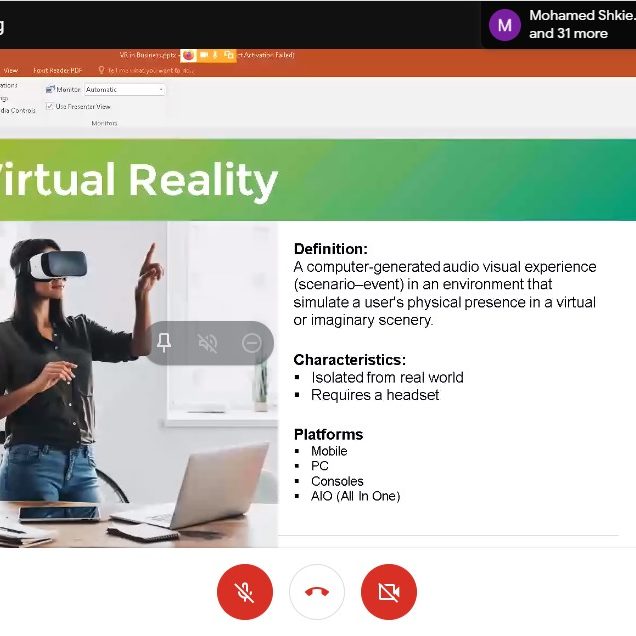Click the 'Mobile' bullet item

[x=329, y=451]
